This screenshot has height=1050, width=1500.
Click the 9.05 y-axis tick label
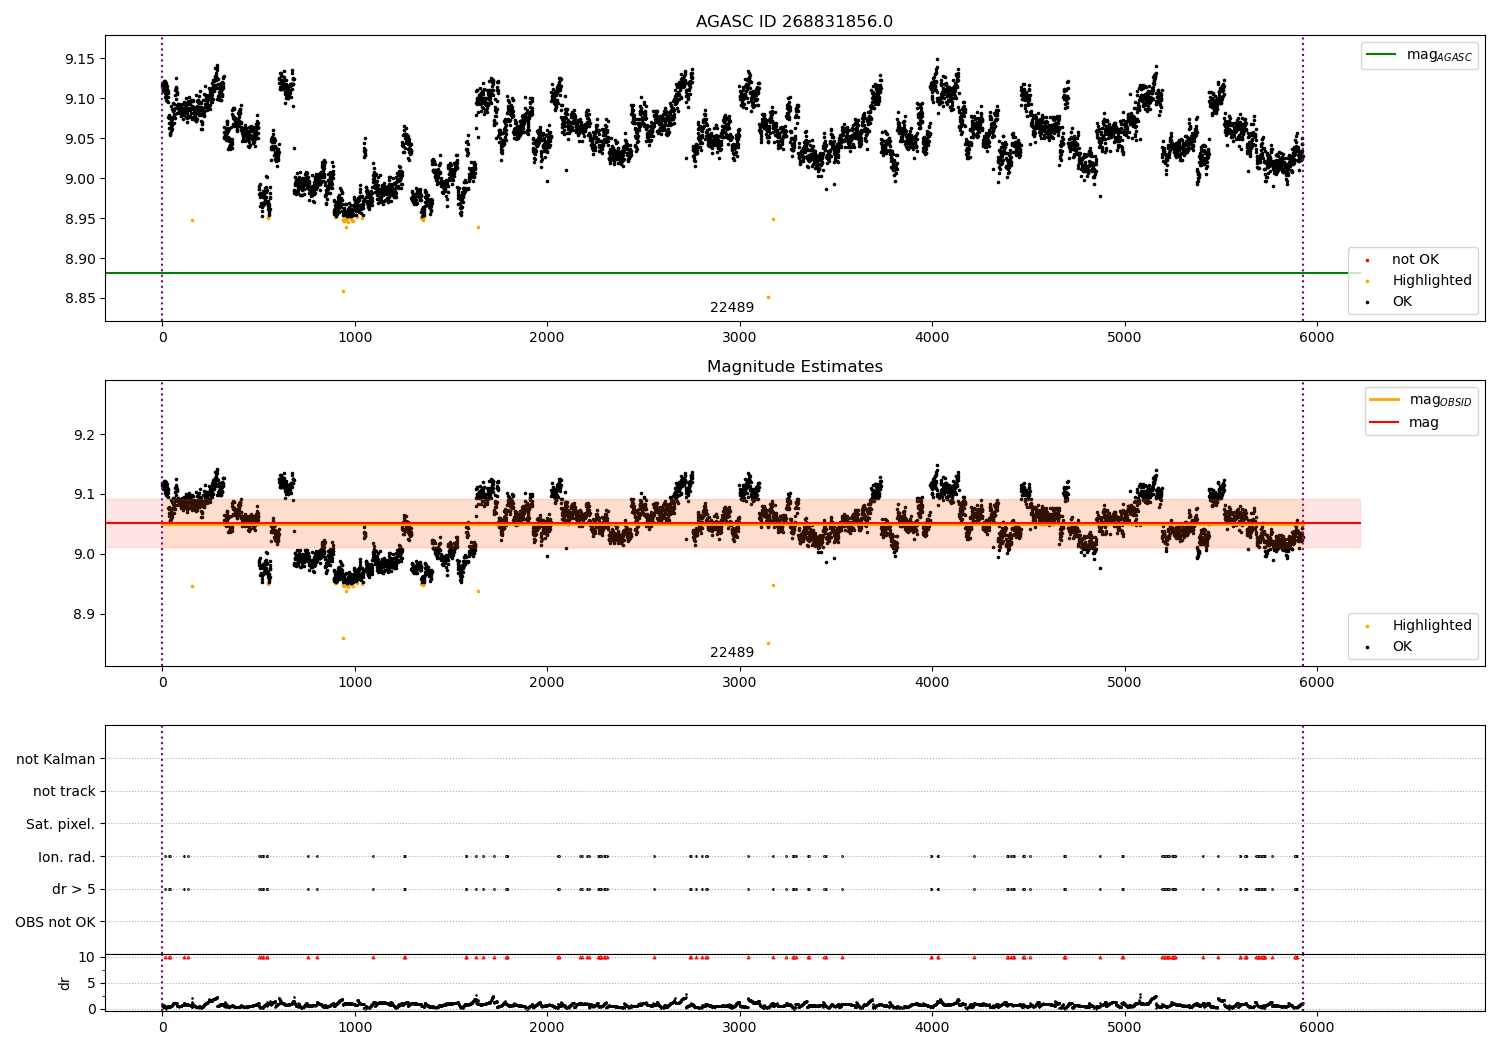[79, 139]
